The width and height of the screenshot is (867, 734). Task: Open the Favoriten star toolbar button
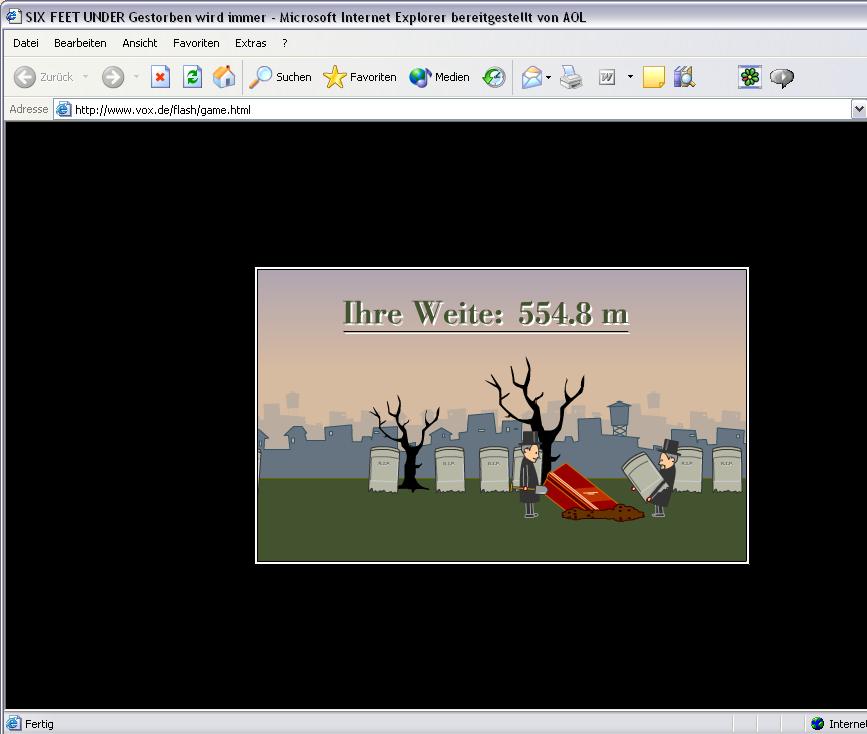[360, 77]
